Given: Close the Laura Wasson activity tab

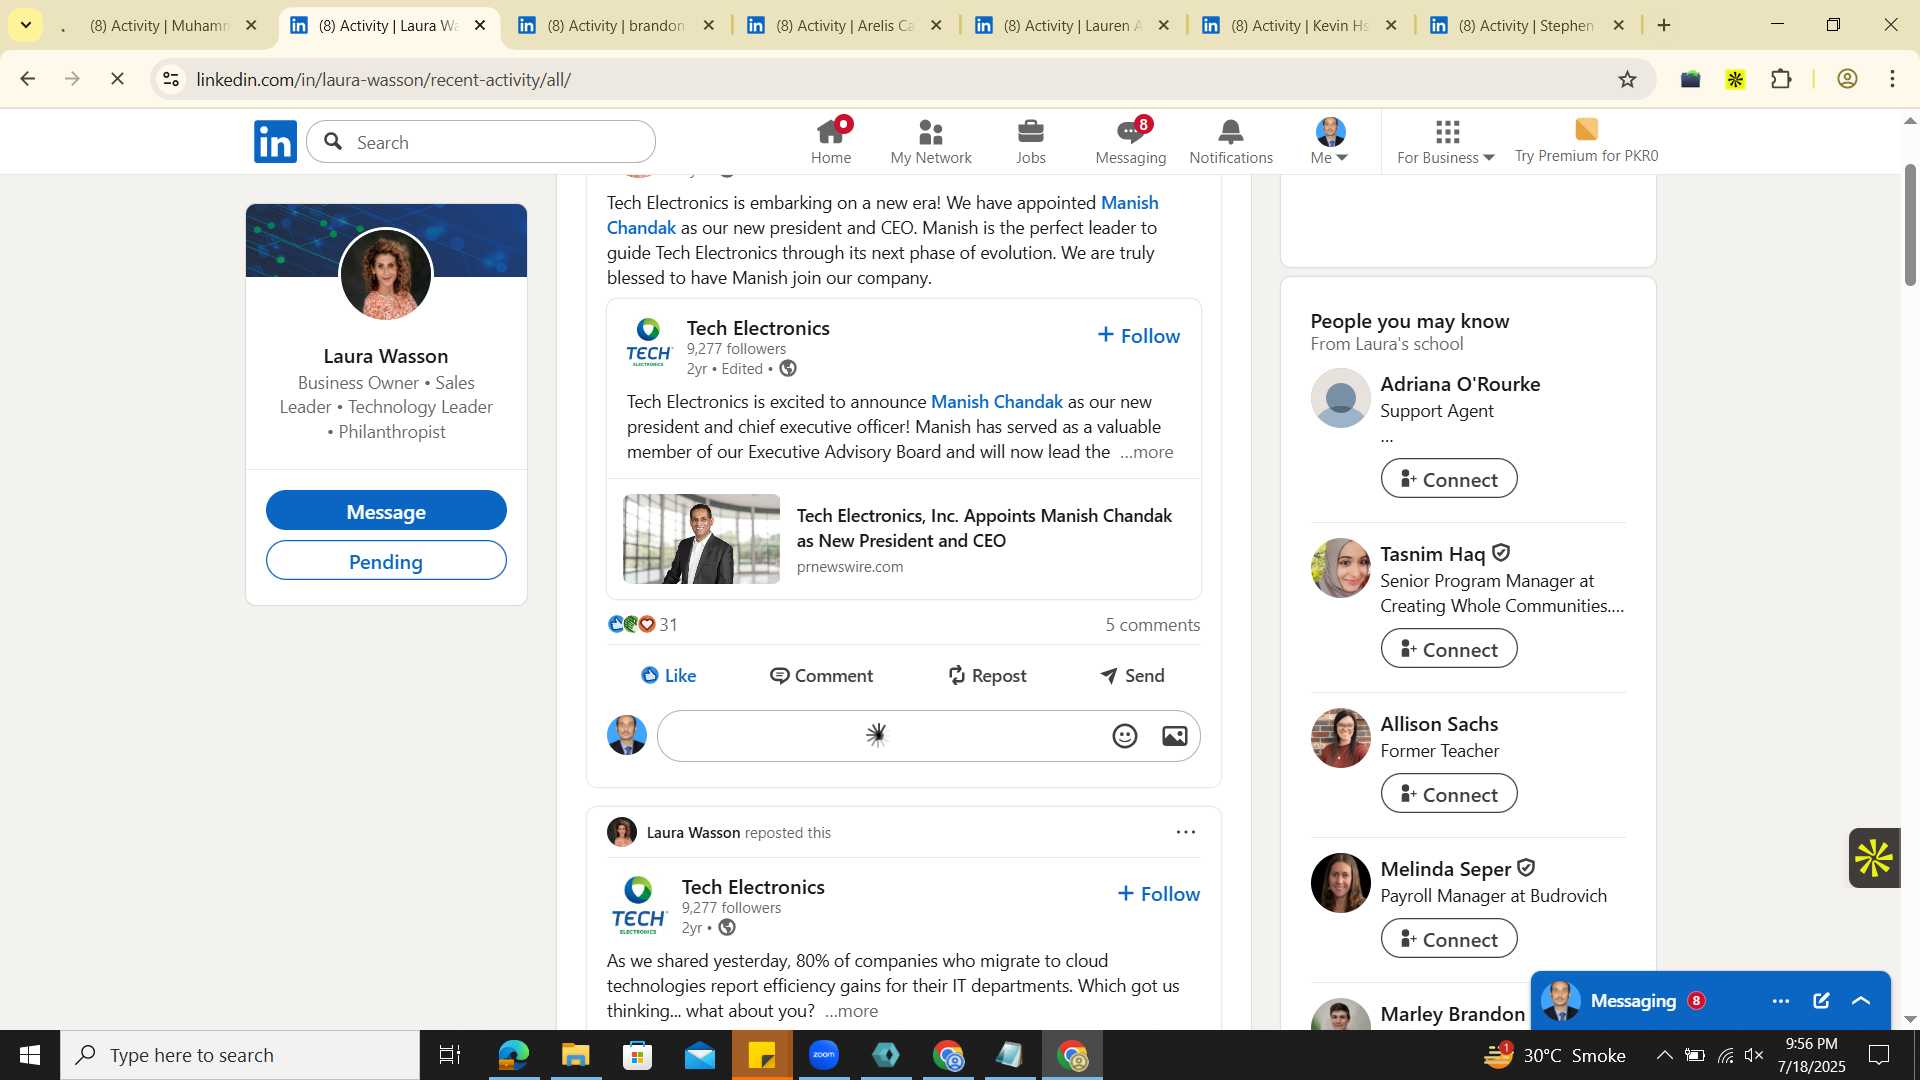Looking at the screenshot, I should pos(480,25).
